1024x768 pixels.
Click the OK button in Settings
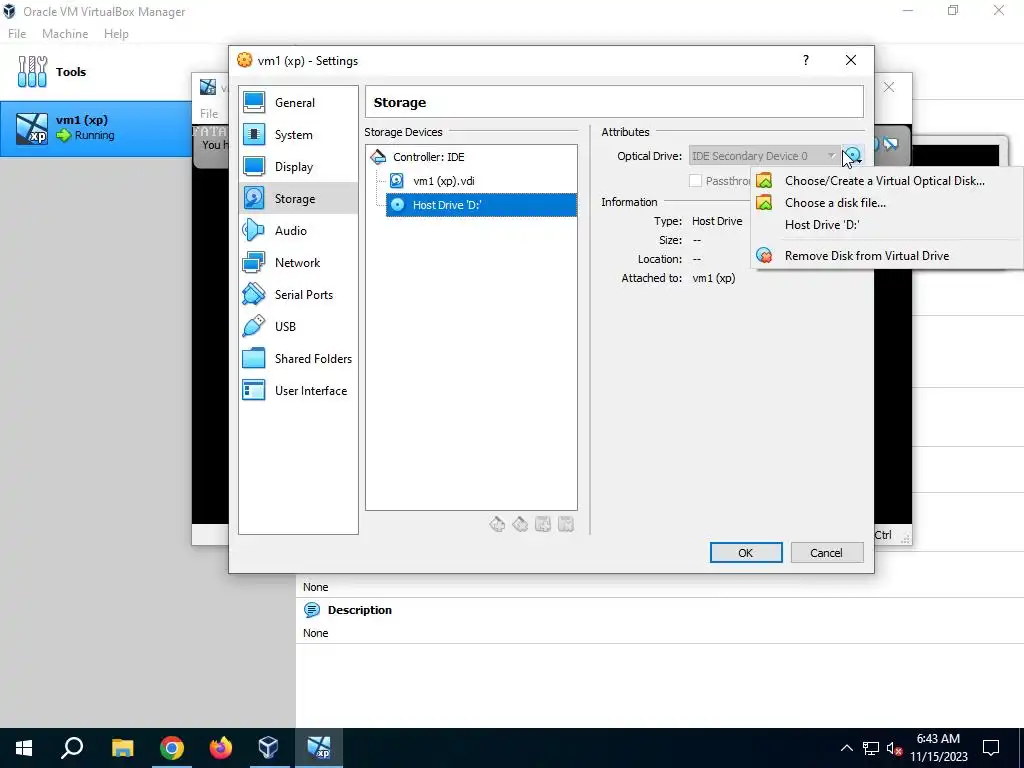coord(746,552)
